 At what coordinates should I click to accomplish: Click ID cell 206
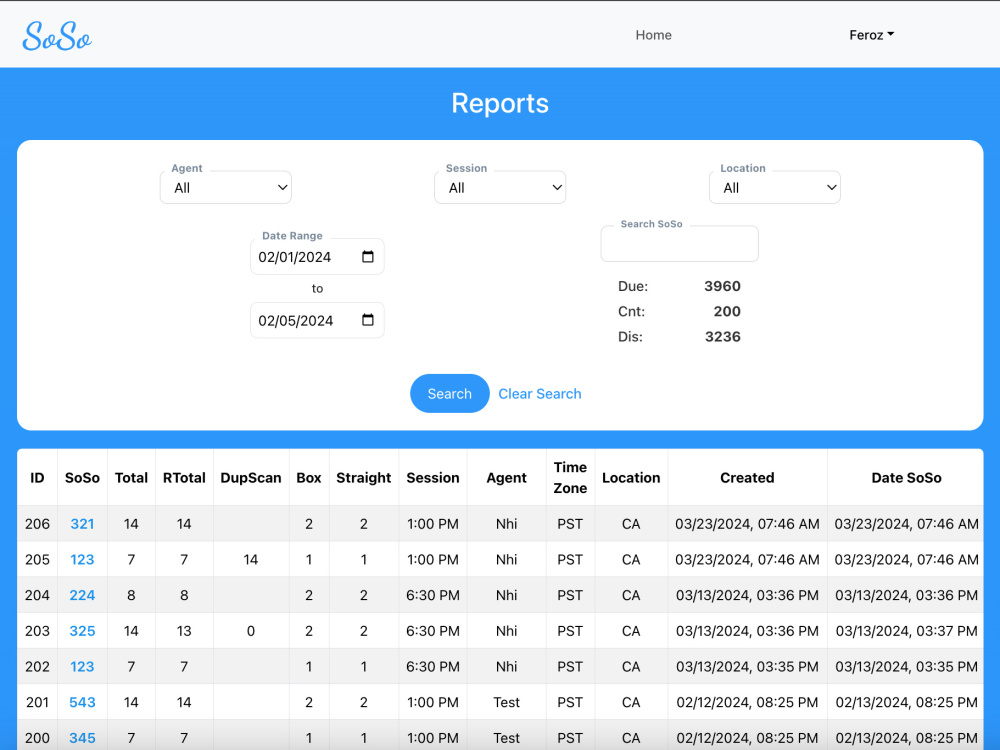click(x=37, y=524)
